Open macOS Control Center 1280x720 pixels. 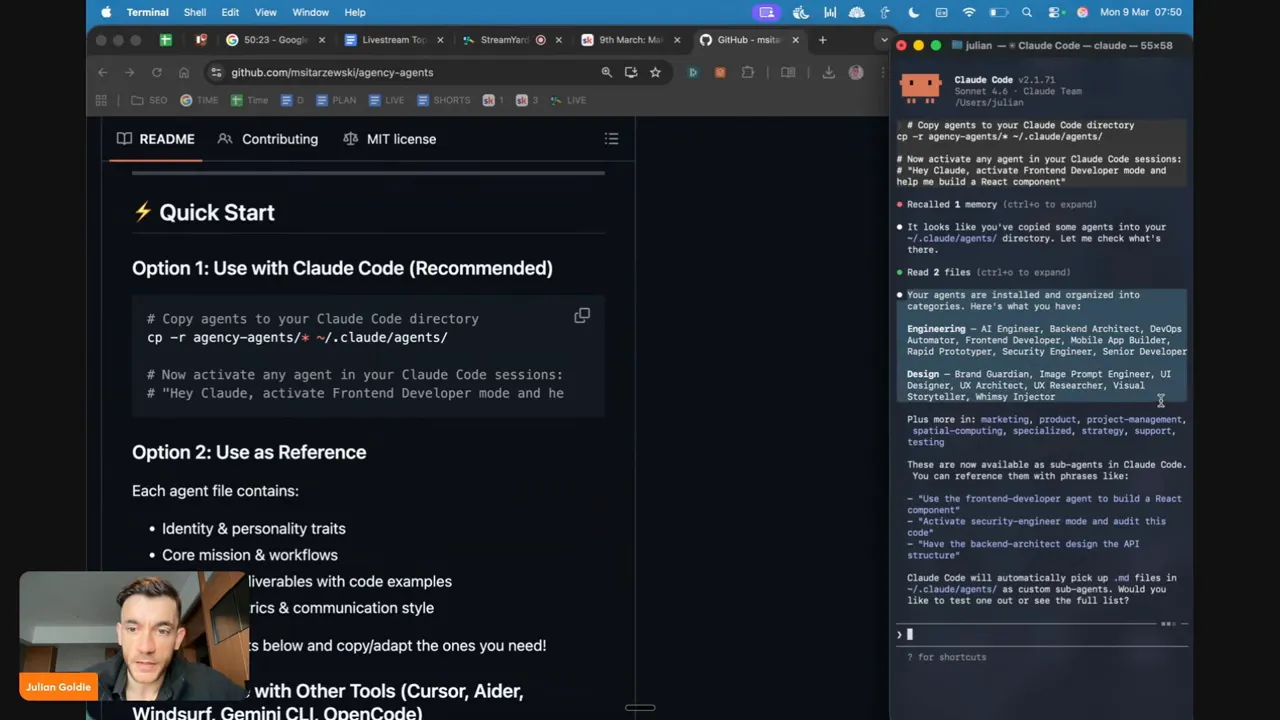tap(1055, 12)
